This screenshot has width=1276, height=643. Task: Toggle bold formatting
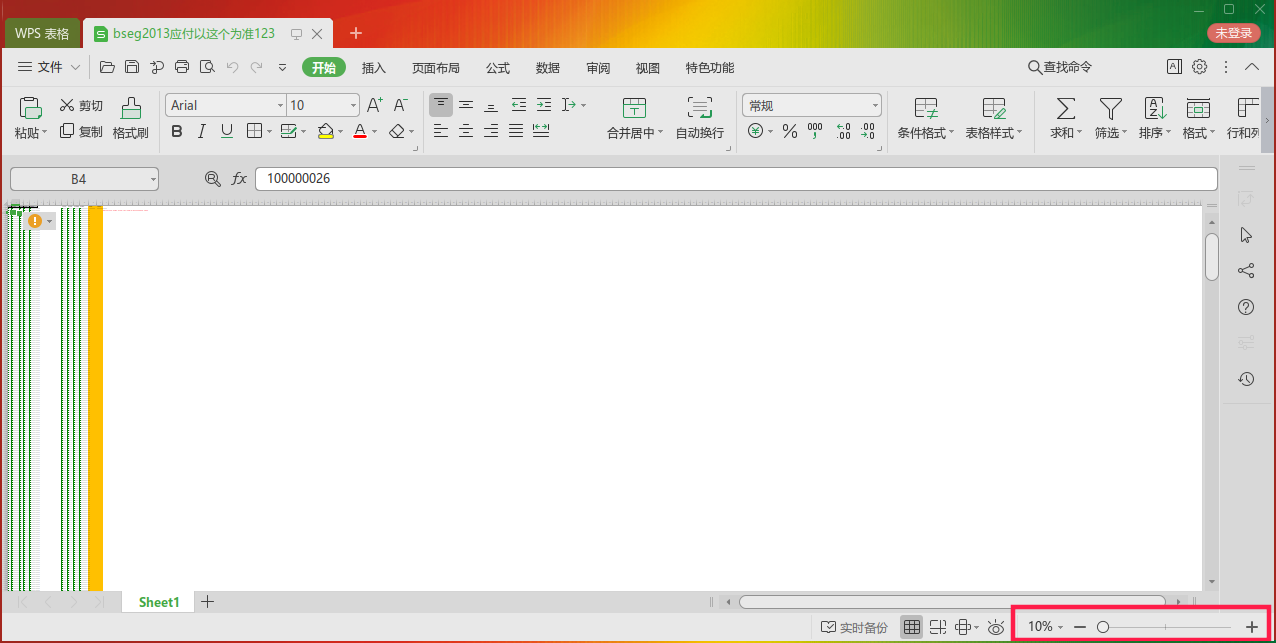tap(177, 131)
